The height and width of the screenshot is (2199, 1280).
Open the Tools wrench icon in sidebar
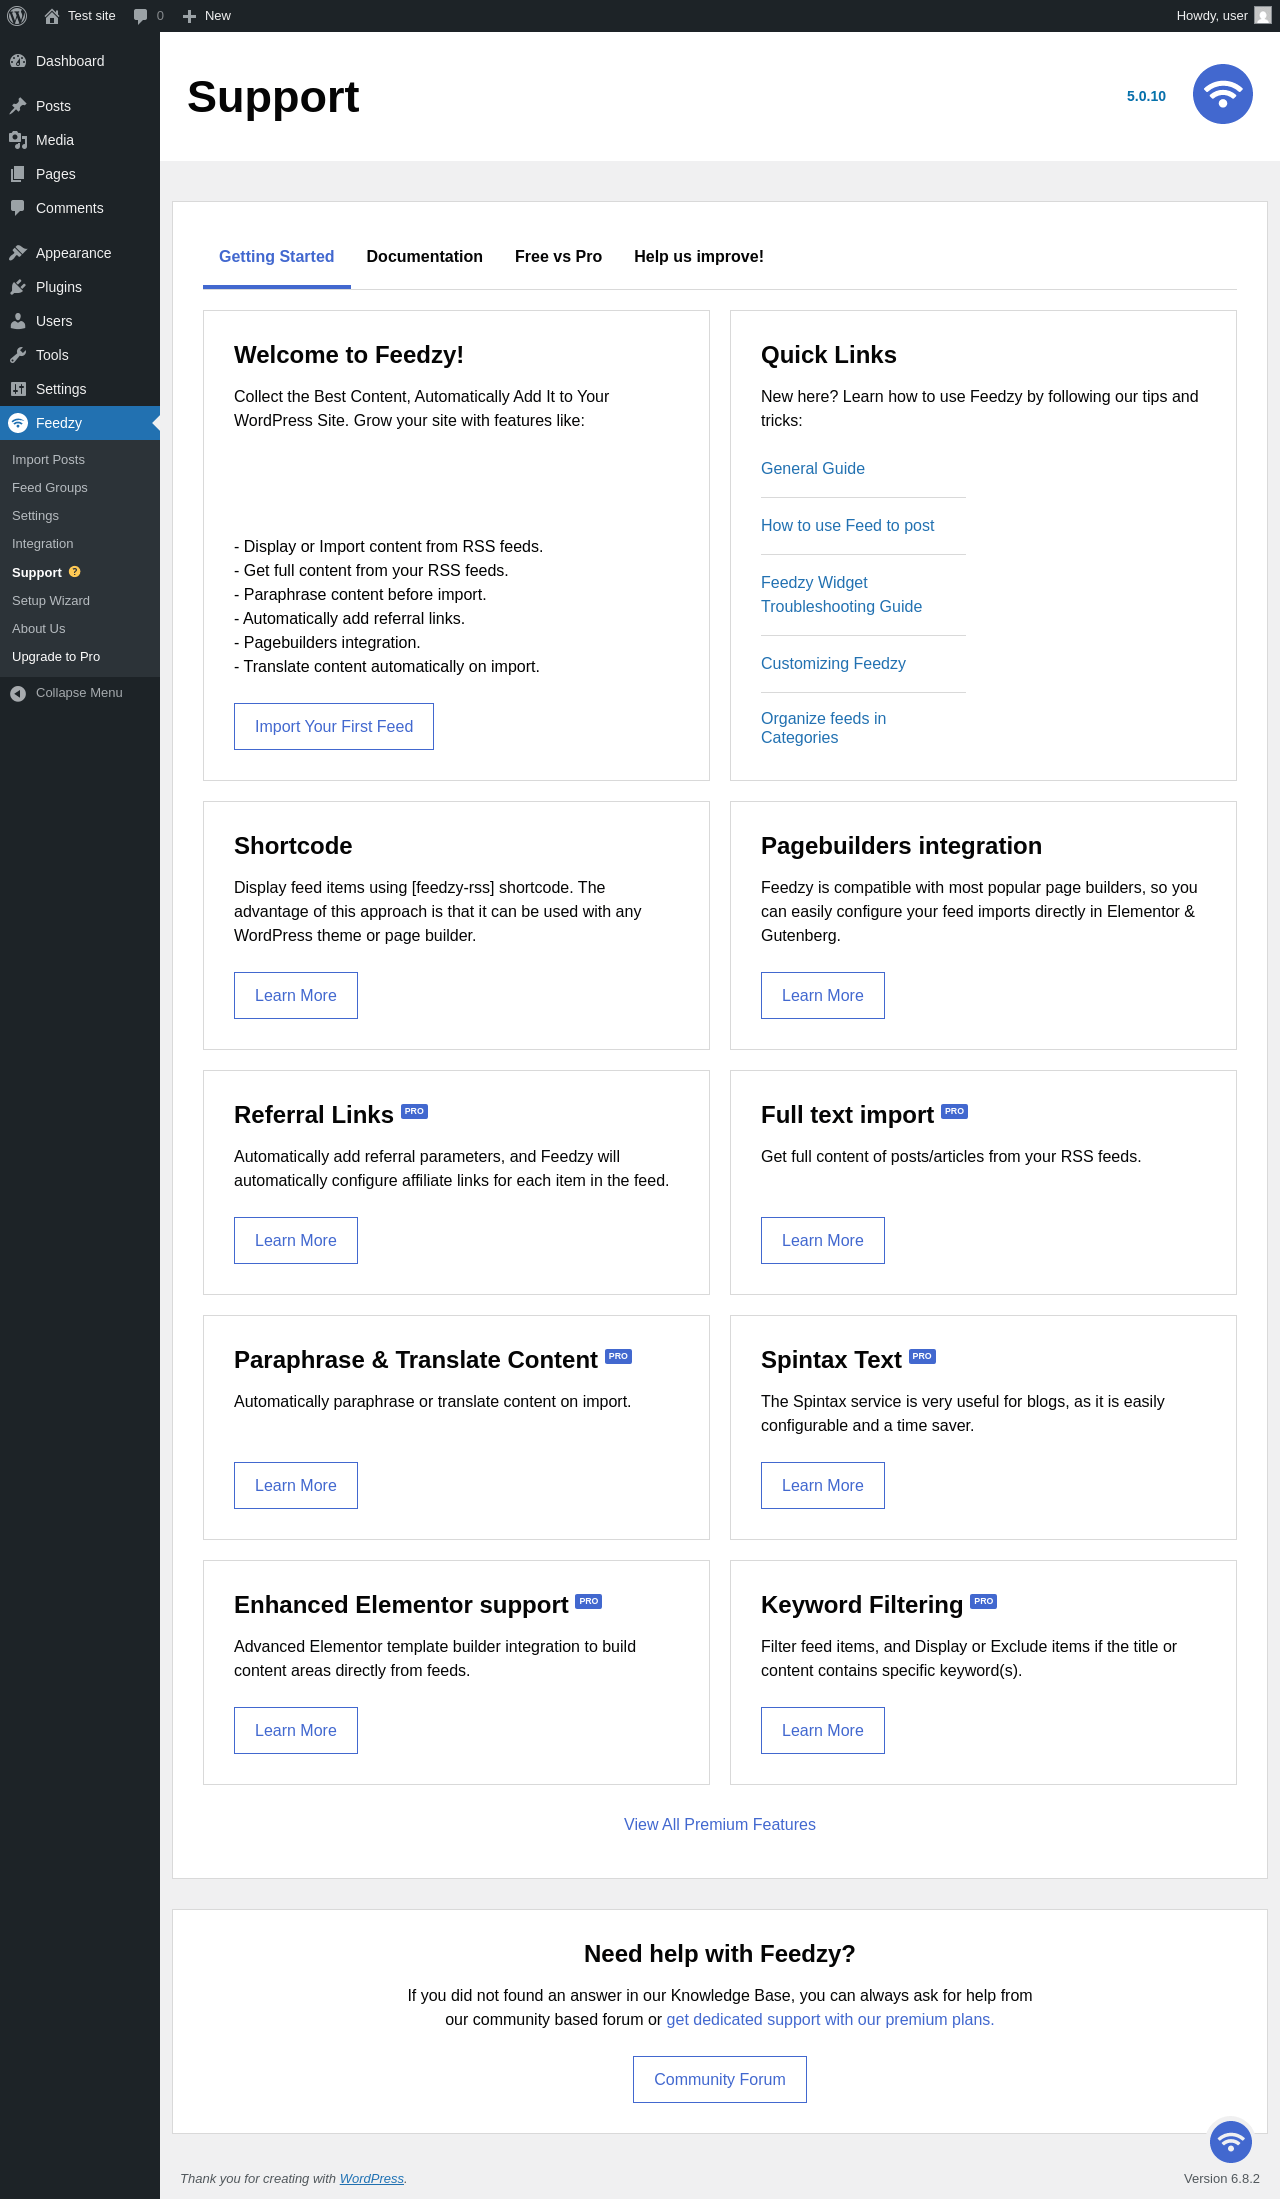tap(18, 355)
